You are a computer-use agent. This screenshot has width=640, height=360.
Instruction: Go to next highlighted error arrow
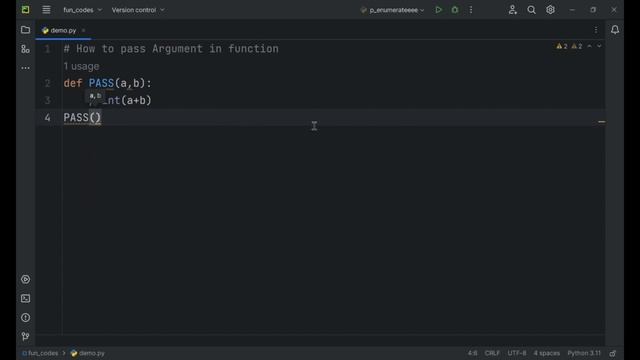coord(599,47)
